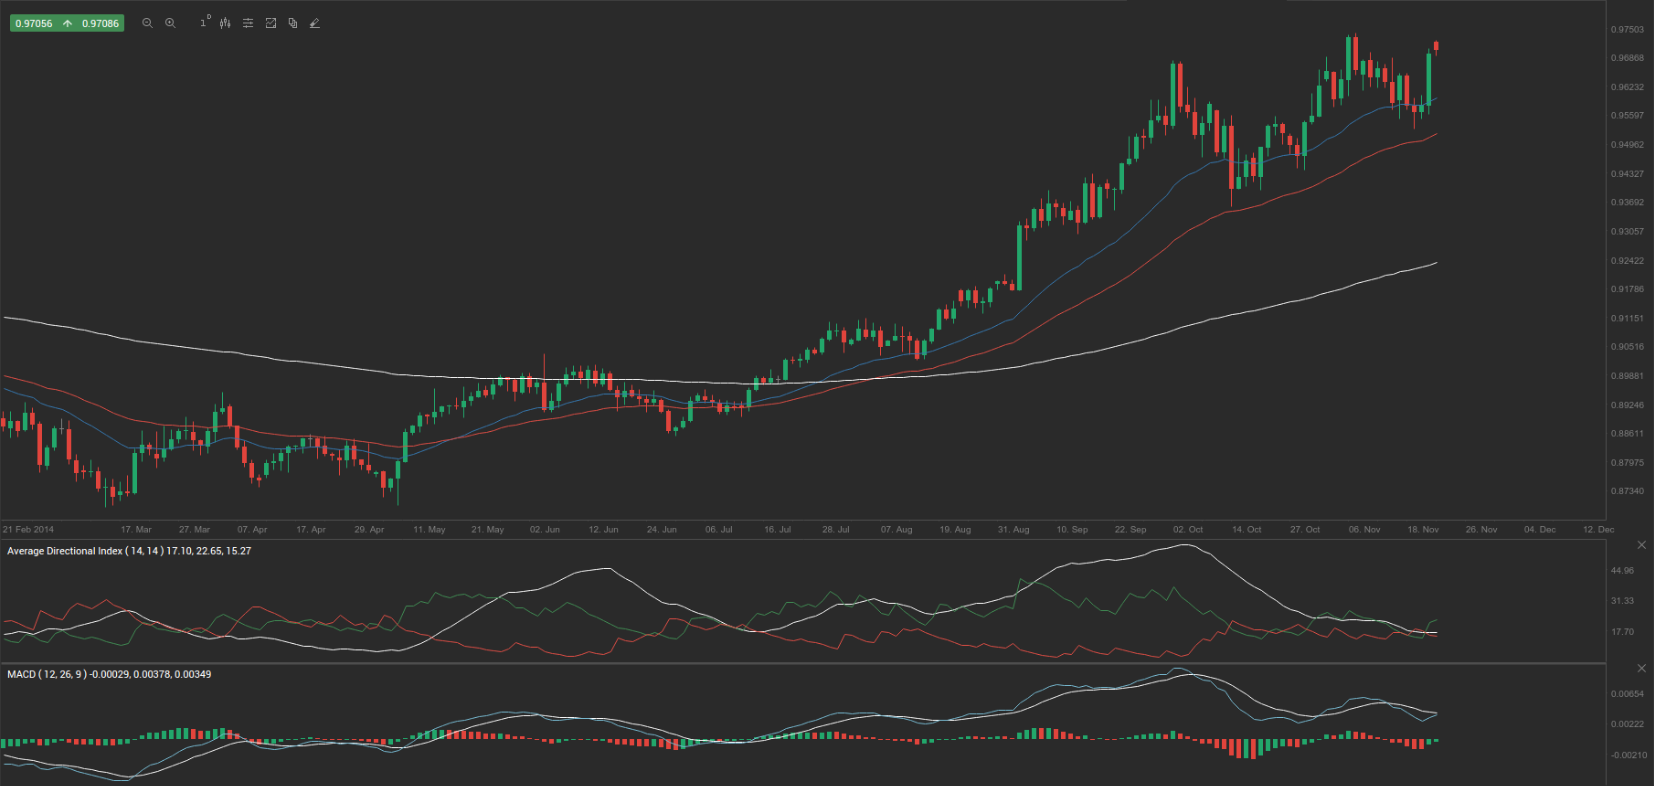Image resolution: width=1654 pixels, height=786 pixels.
Task: Click the zoom out magnifier icon
Action: 147,23
